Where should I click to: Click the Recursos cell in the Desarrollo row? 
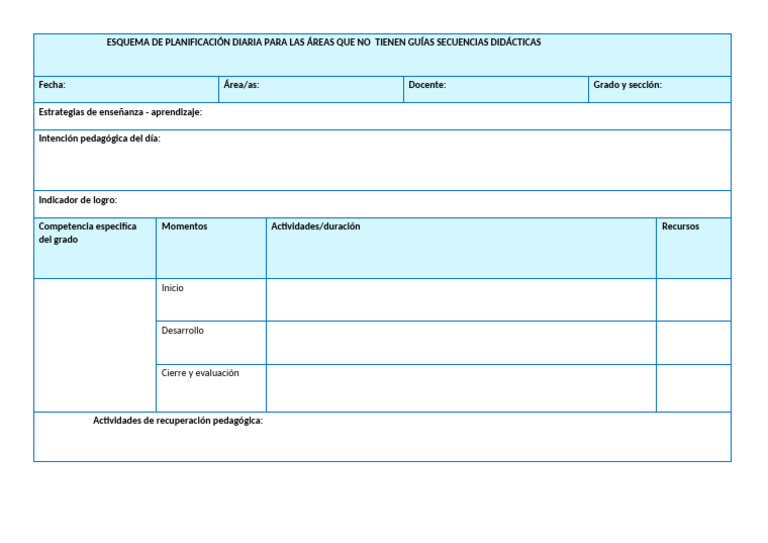[694, 343]
